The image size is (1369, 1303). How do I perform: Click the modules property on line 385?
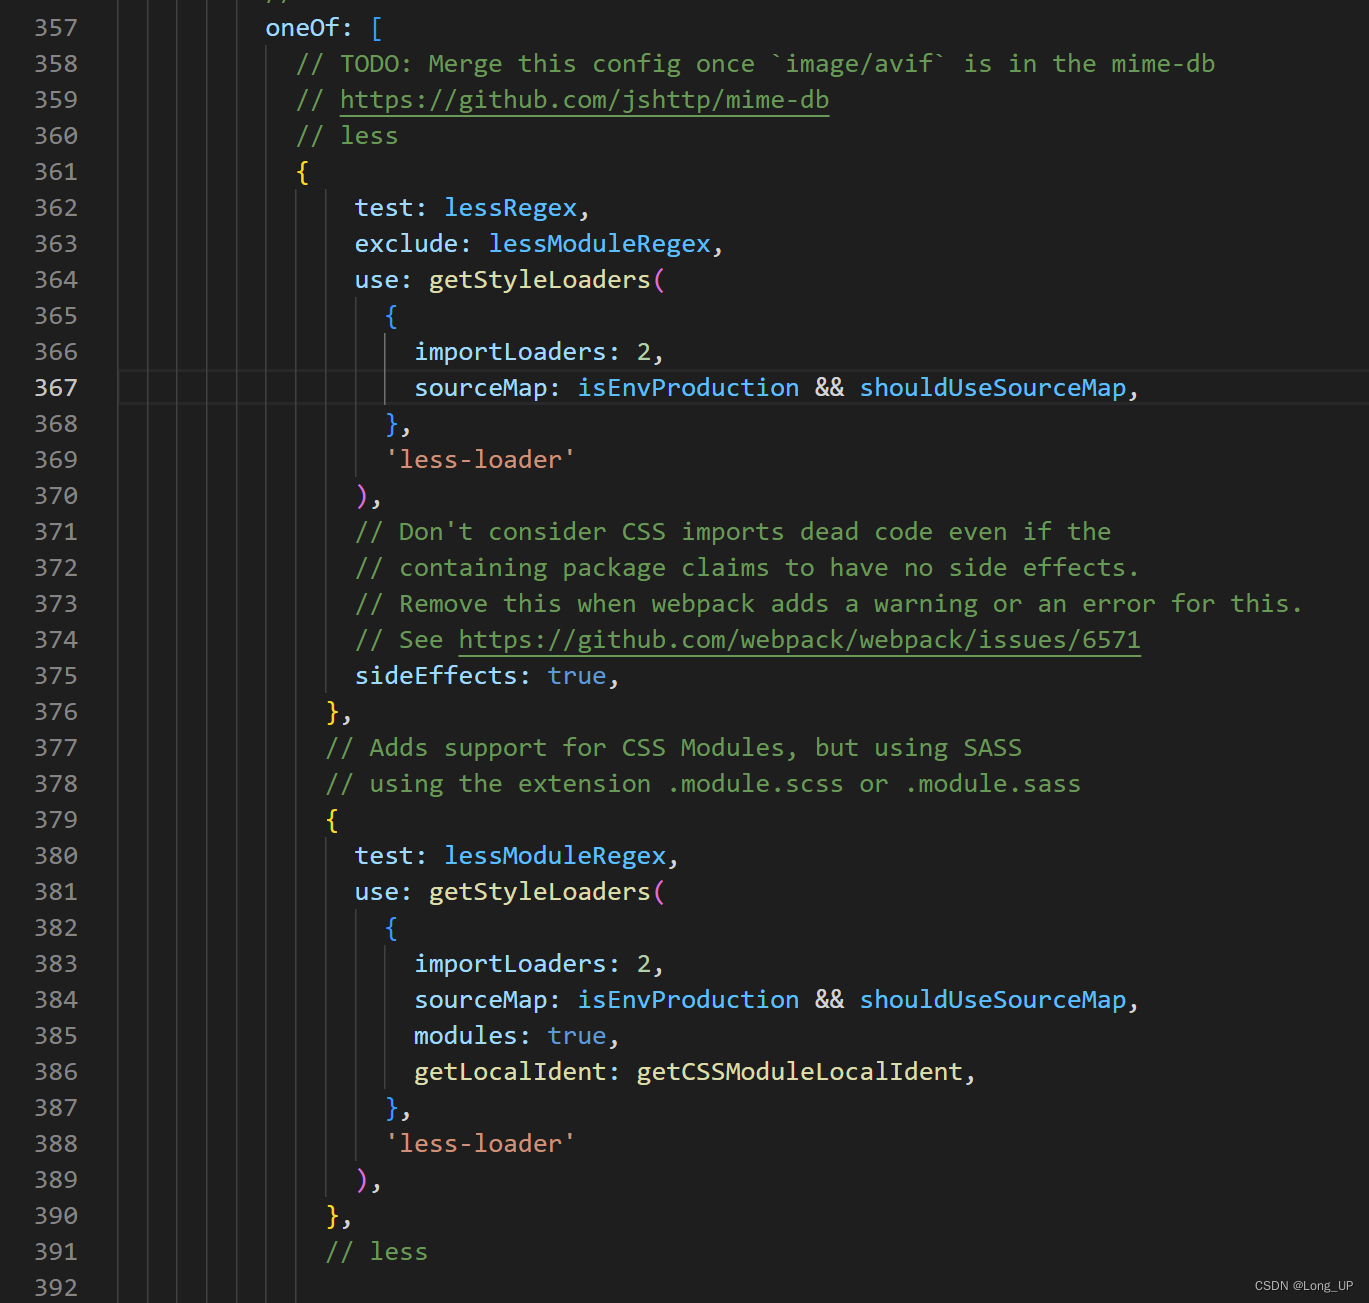point(465,1036)
